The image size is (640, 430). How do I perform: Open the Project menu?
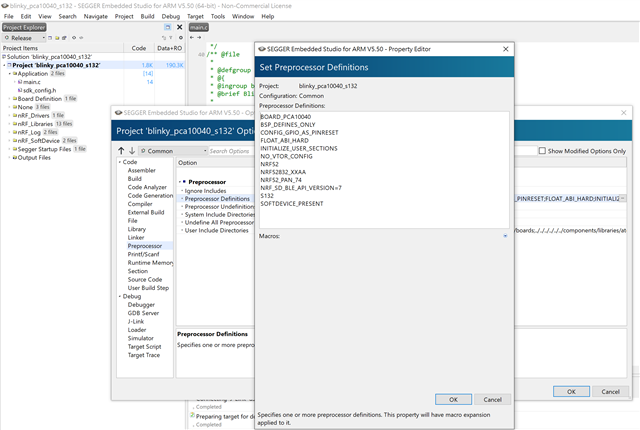point(124,16)
